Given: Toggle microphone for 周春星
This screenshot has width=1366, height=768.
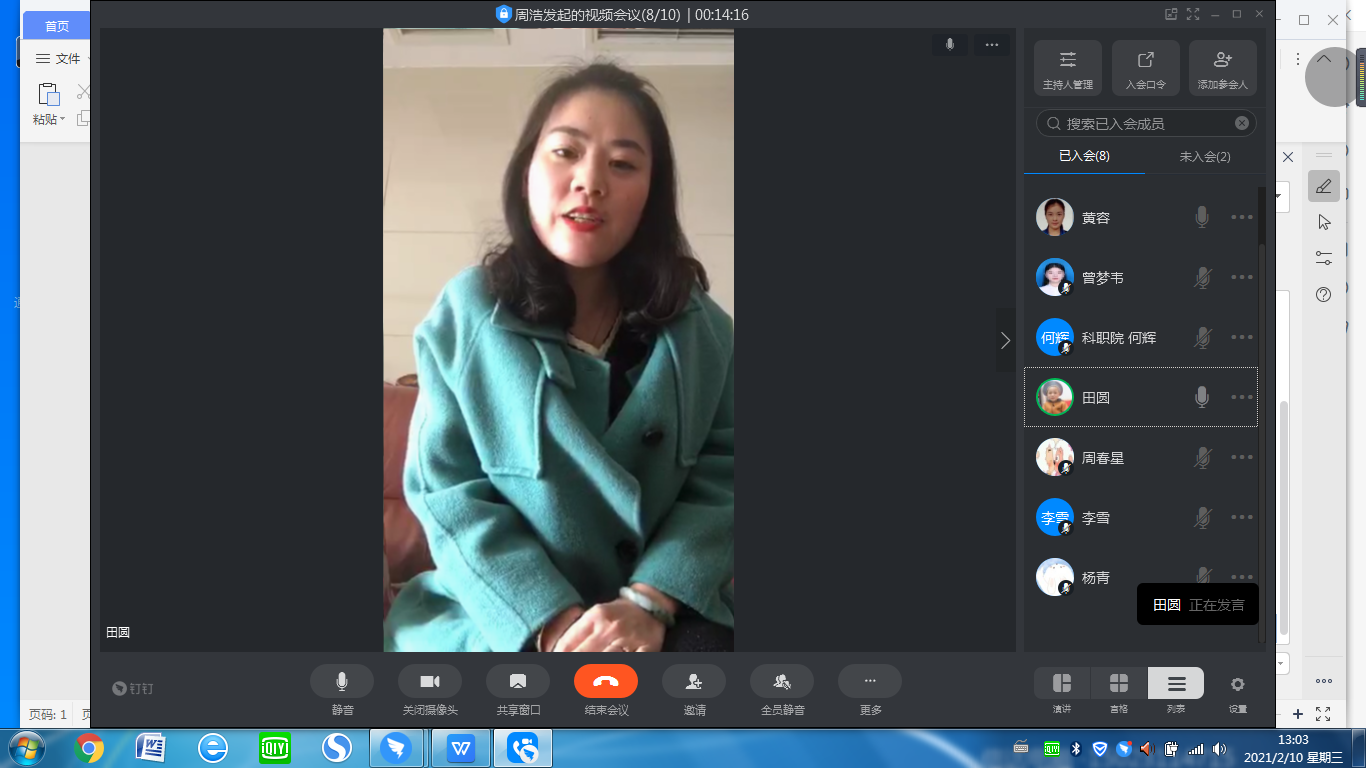Looking at the screenshot, I should pos(1202,458).
